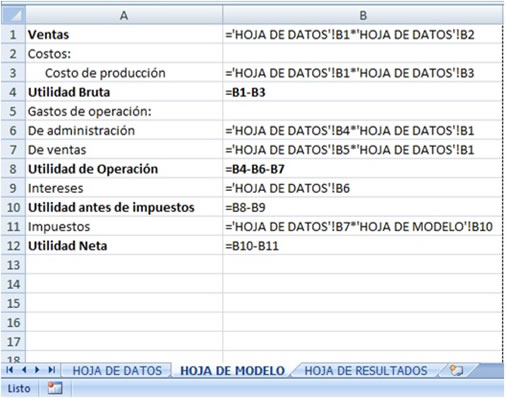Image resolution: width=506 pixels, height=398 pixels.
Task: Select the Impuestos label cell
Action: [x=124, y=227]
